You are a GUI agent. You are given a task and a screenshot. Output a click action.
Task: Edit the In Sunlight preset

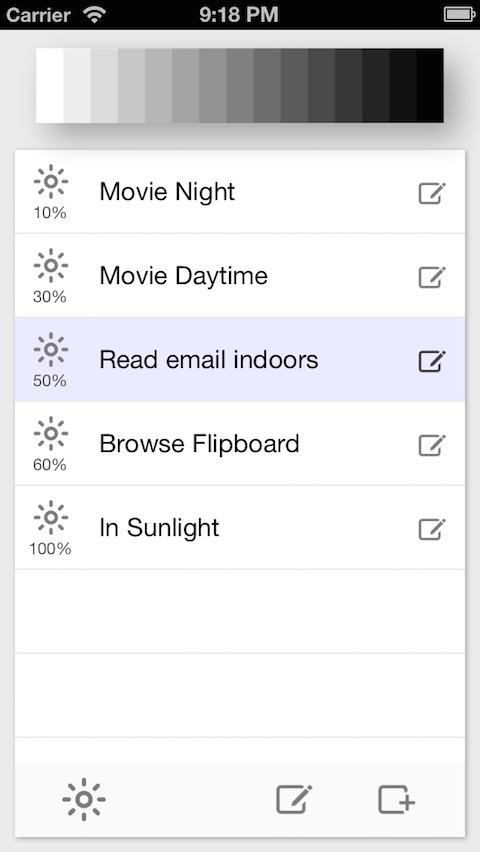click(432, 529)
